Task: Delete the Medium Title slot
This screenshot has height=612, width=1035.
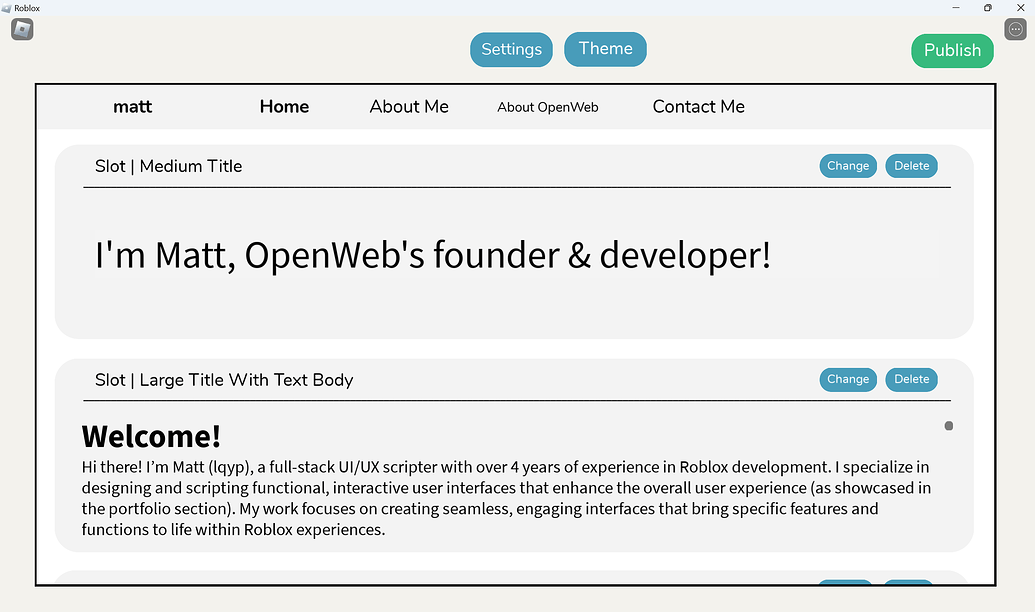Action: (911, 165)
